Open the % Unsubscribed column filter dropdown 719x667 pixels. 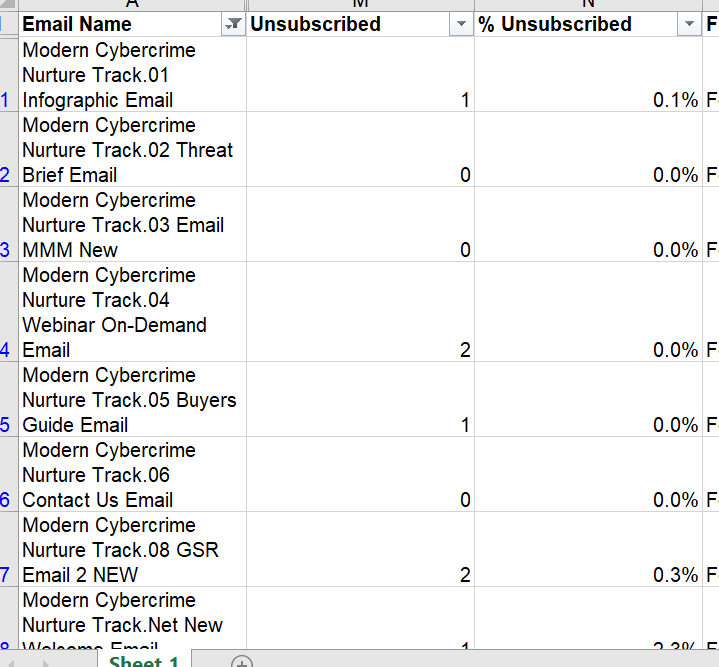[x=689, y=24]
